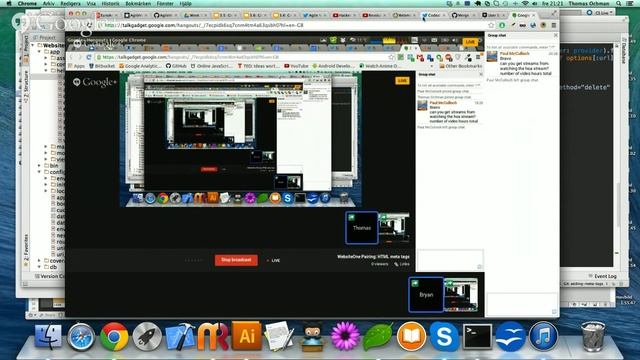This screenshot has height=360, width=640.
Task: Open the Redigera menu
Action: (70, 3)
